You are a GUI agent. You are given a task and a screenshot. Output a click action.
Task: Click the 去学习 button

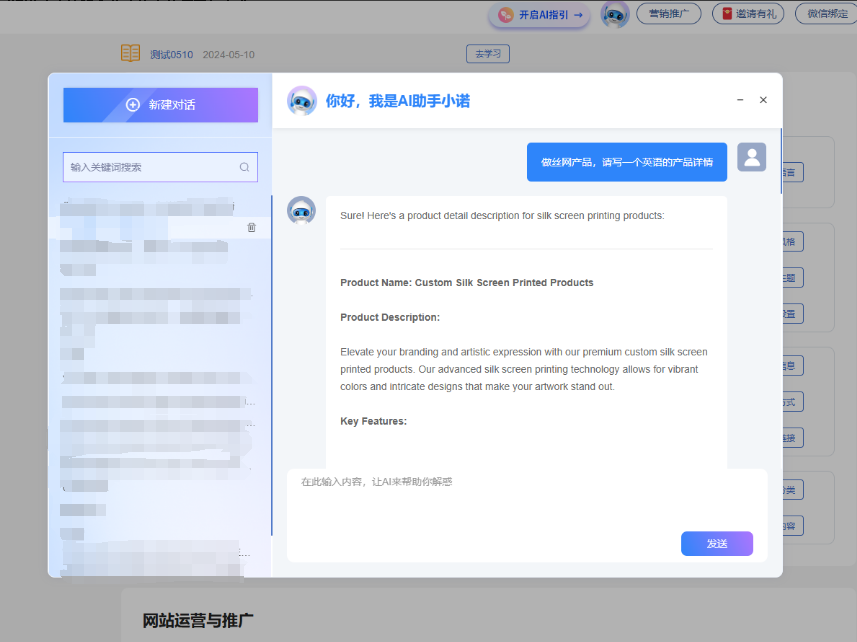(x=488, y=53)
